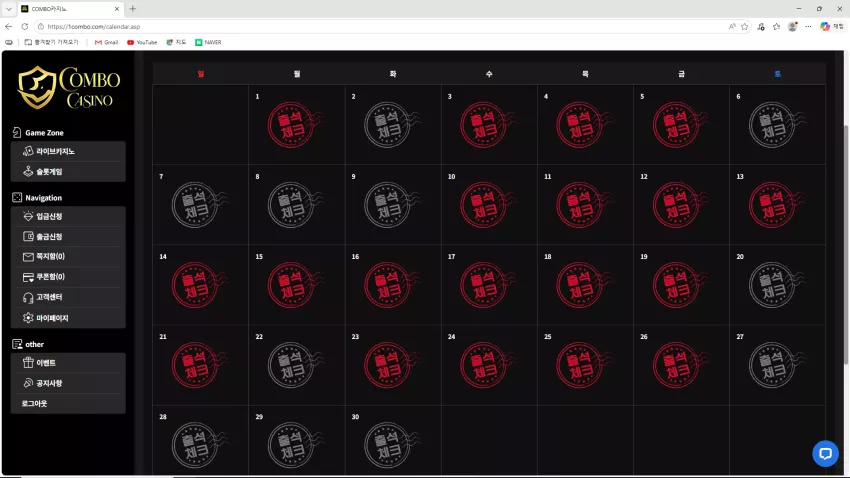The width and height of the screenshot is (850, 478).
Task: Open browser settings ellipsis menu
Action: [808, 27]
